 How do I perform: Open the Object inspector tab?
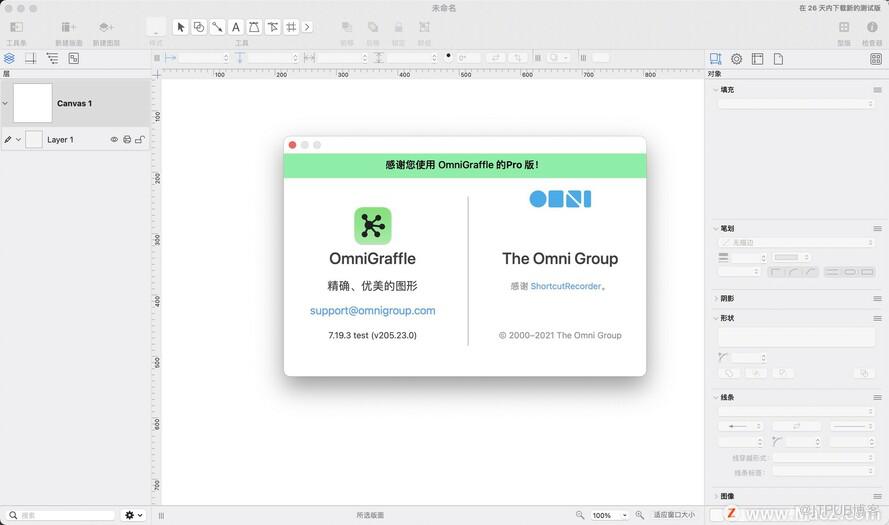pyautogui.click(x=716, y=59)
